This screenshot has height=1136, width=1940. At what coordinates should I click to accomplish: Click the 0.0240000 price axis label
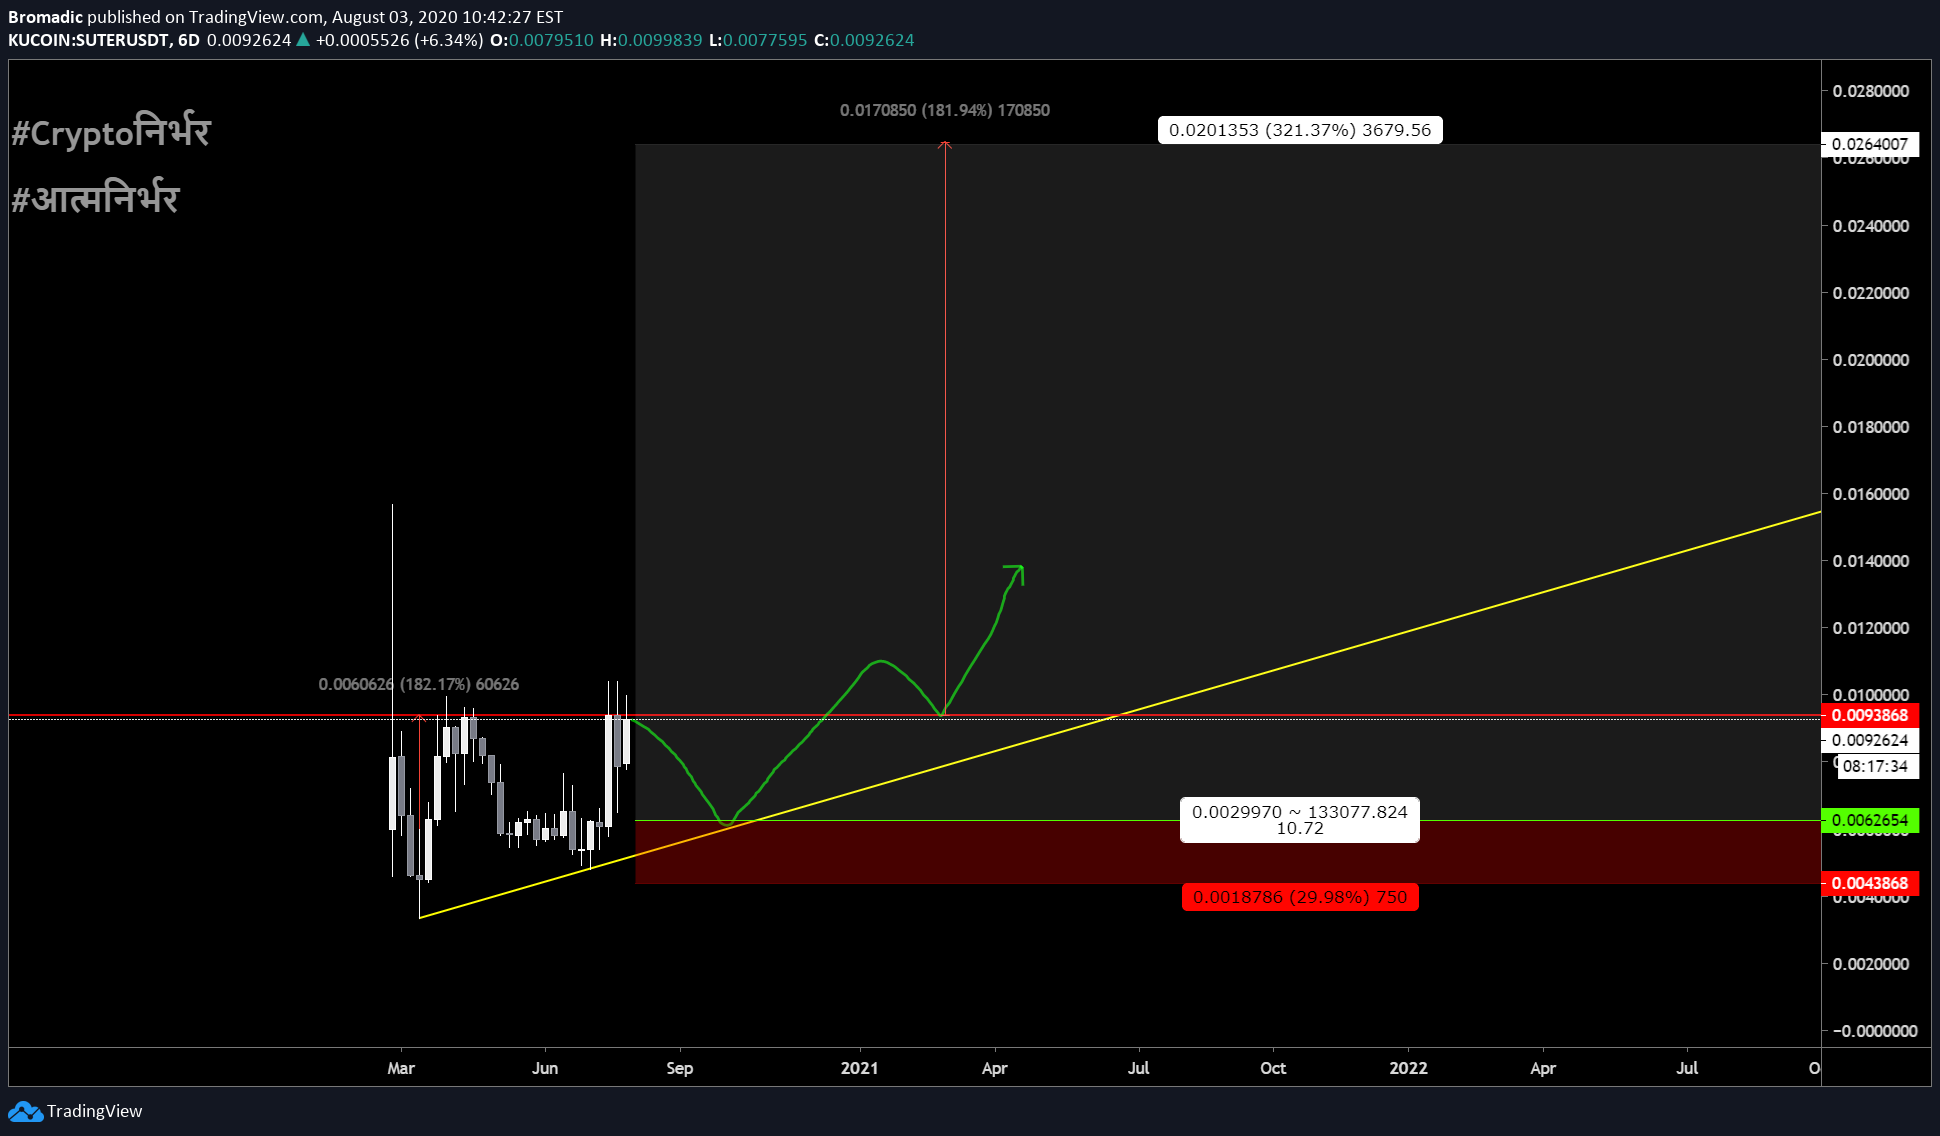click(x=1870, y=226)
